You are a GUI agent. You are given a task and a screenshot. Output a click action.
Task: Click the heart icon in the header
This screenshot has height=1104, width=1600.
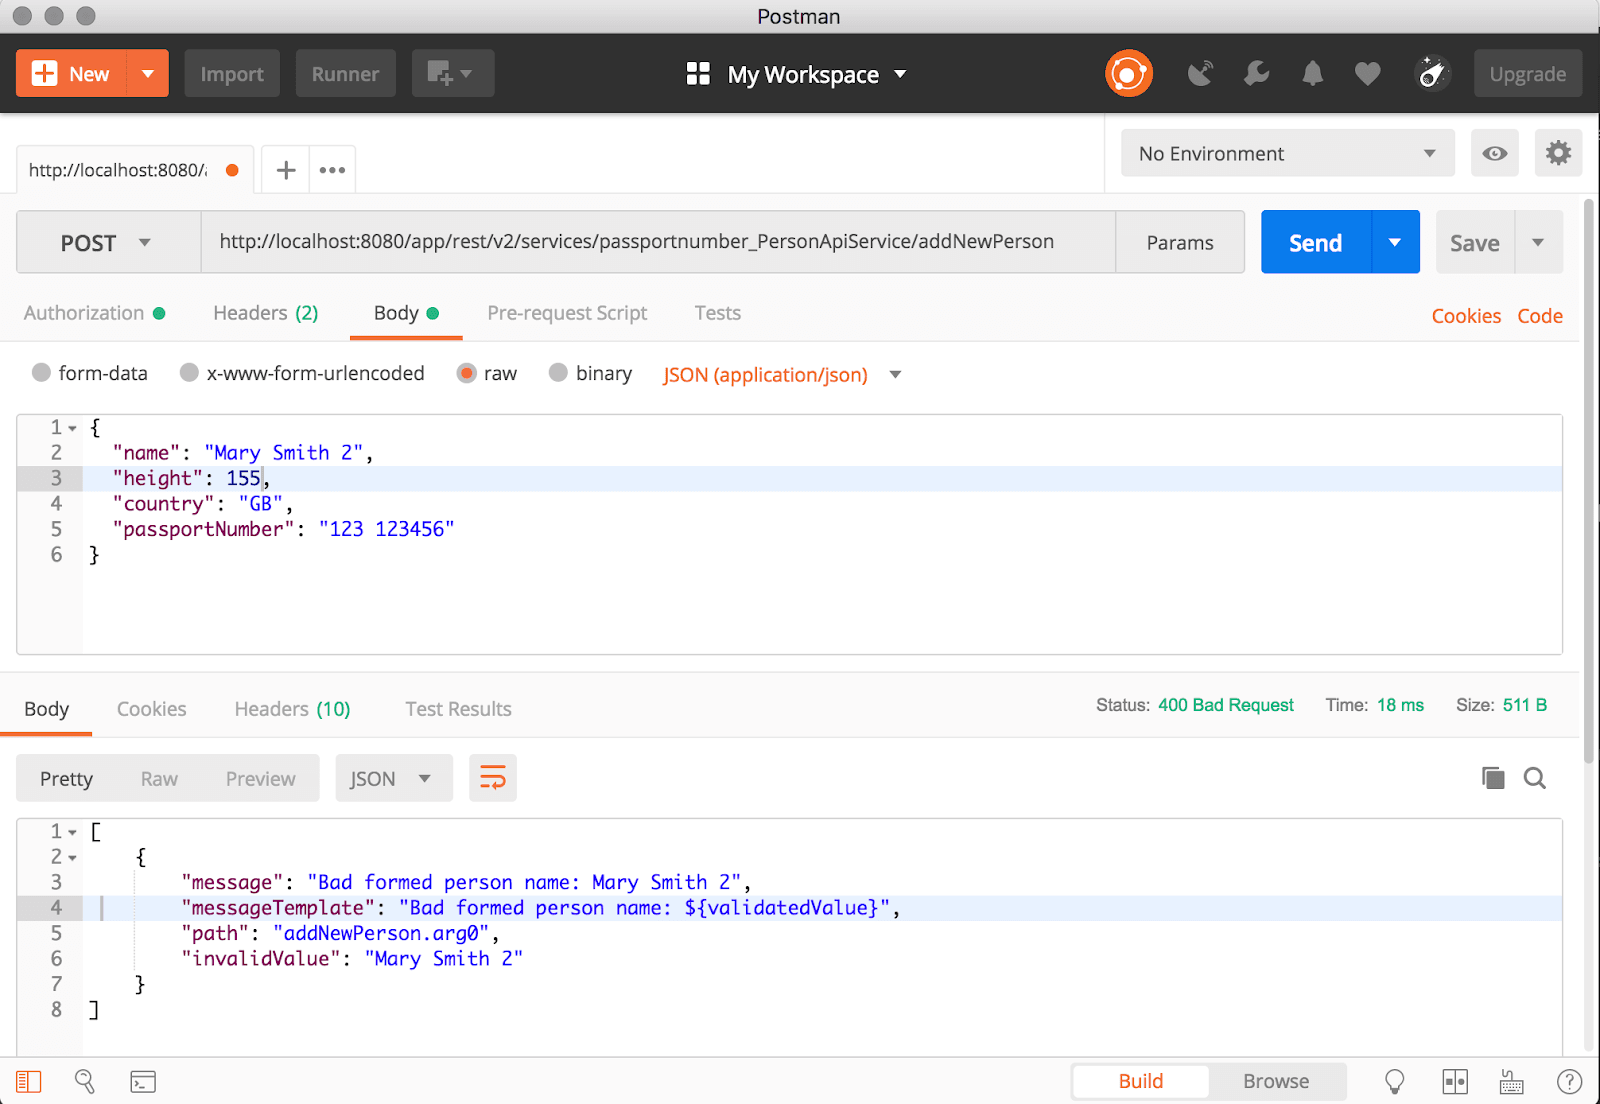1367,73
